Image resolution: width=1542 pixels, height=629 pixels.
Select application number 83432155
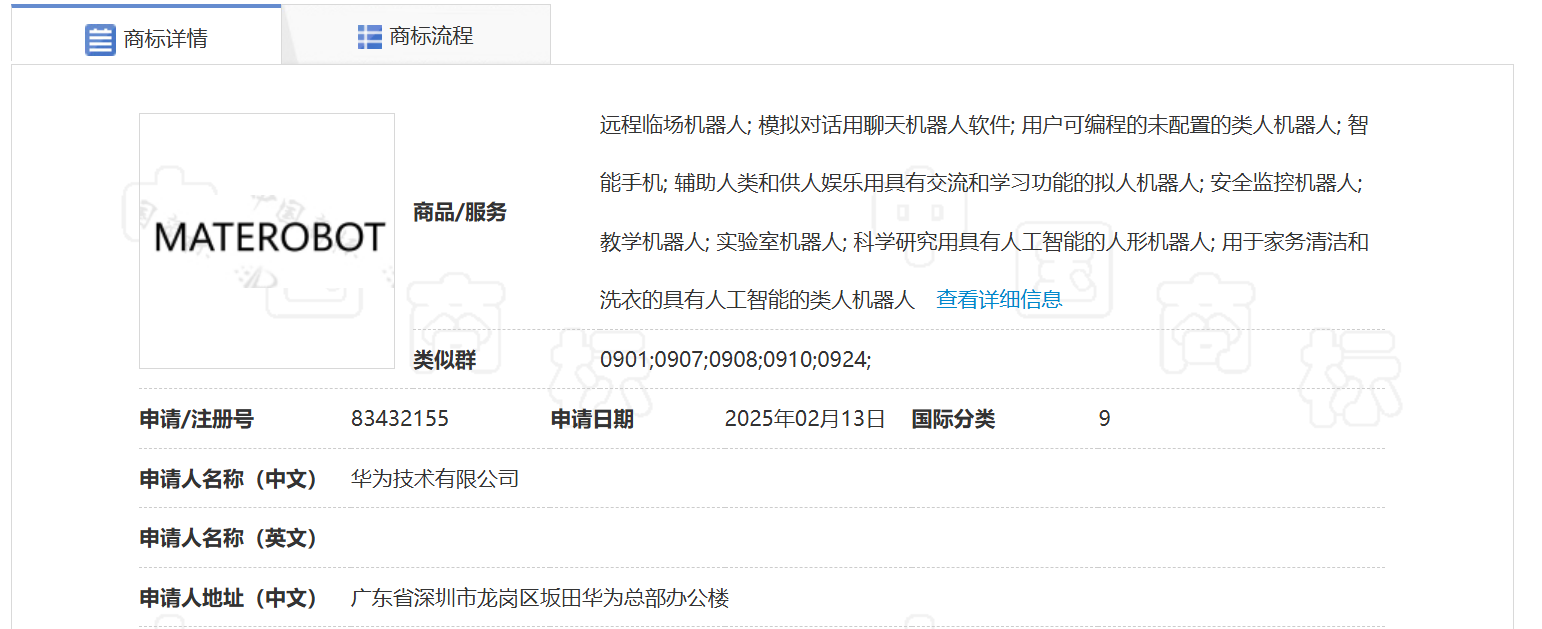[x=400, y=419]
